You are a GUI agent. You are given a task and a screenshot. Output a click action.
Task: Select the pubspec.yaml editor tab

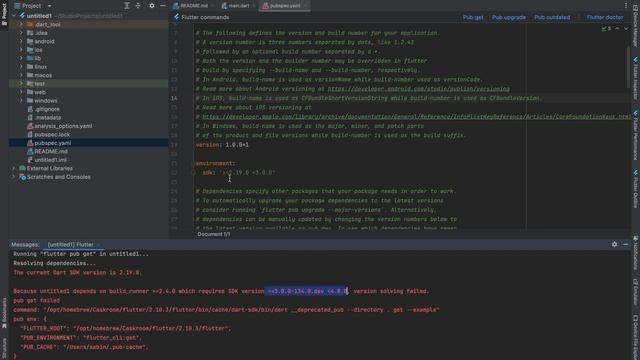pyautogui.click(x=284, y=6)
